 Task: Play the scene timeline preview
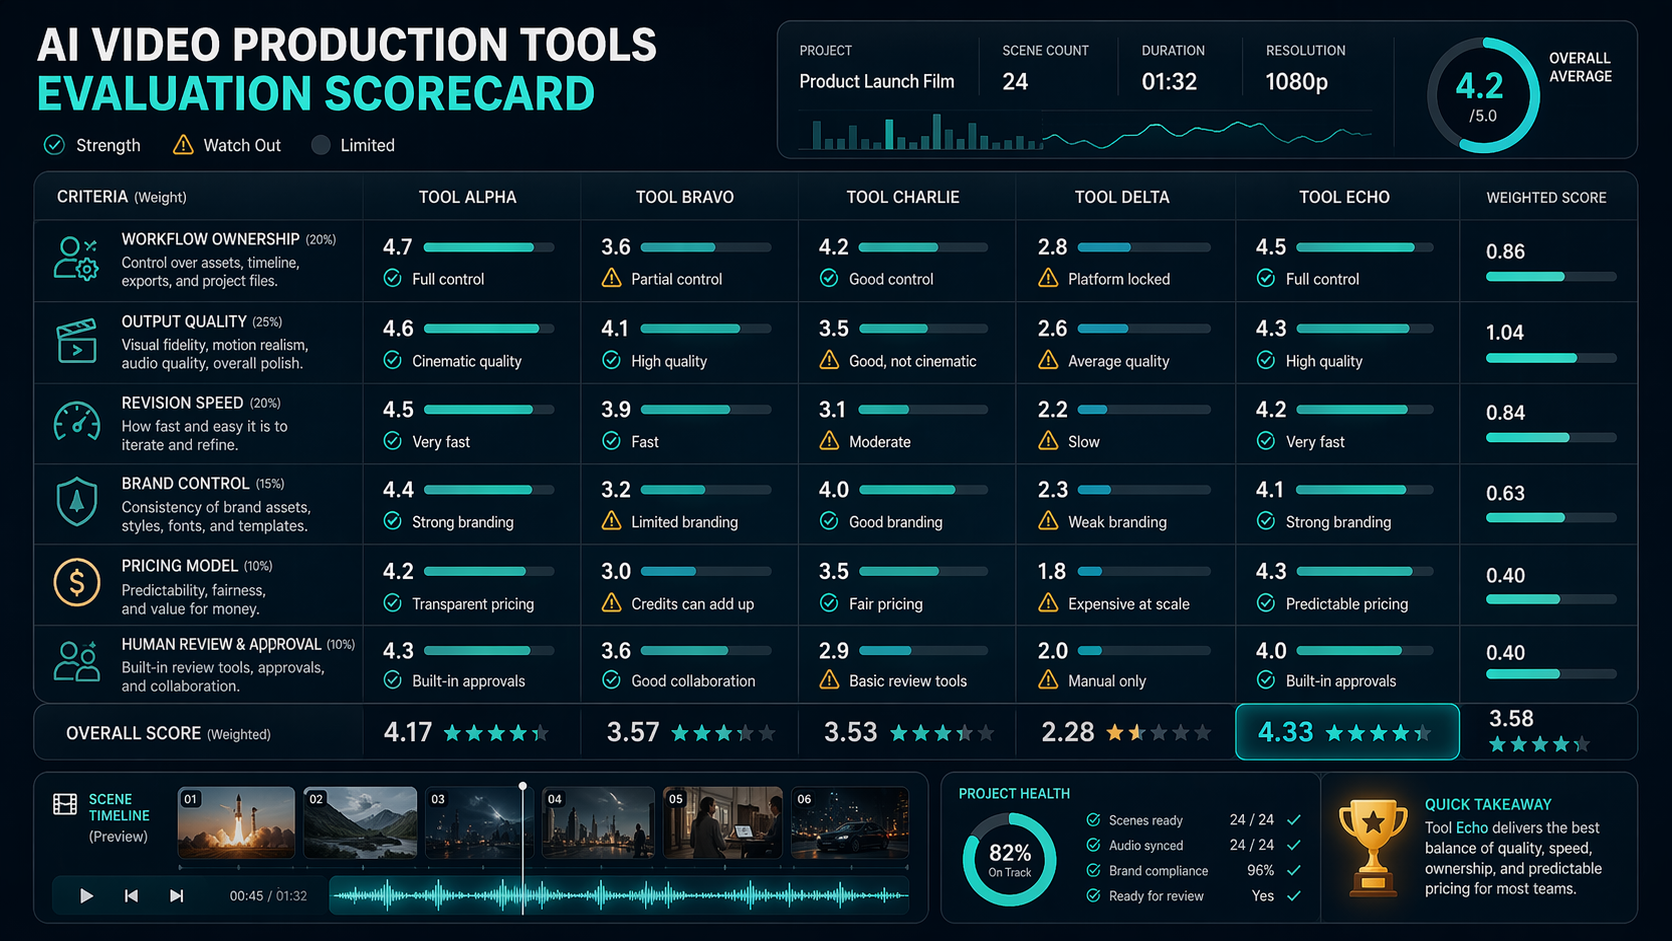coord(86,896)
